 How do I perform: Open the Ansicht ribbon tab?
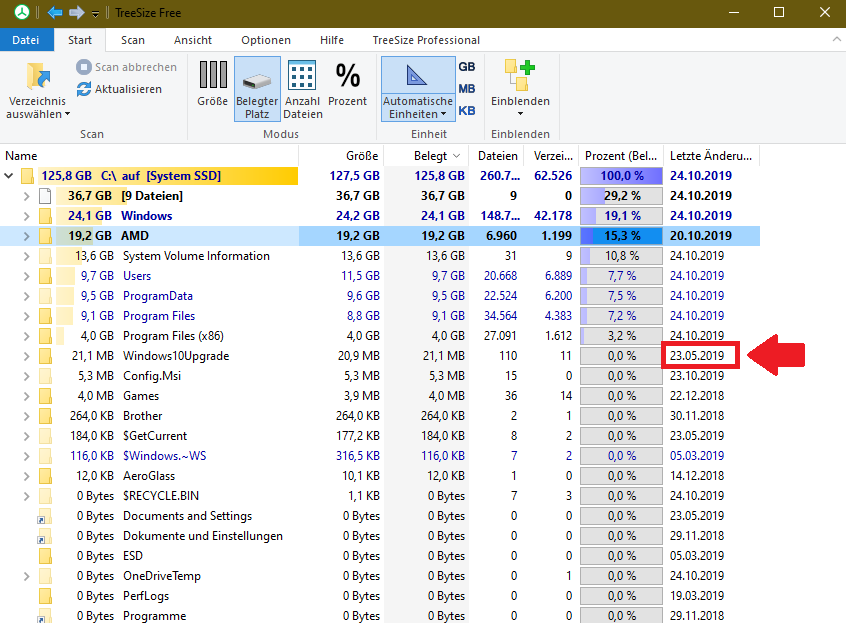[193, 40]
